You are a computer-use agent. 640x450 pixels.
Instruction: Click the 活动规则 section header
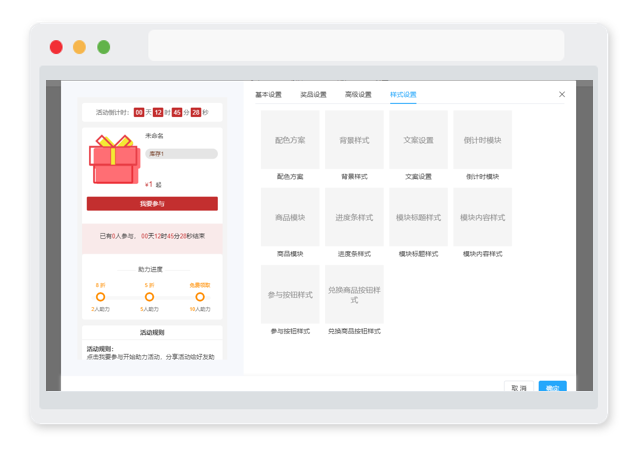[152, 332]
